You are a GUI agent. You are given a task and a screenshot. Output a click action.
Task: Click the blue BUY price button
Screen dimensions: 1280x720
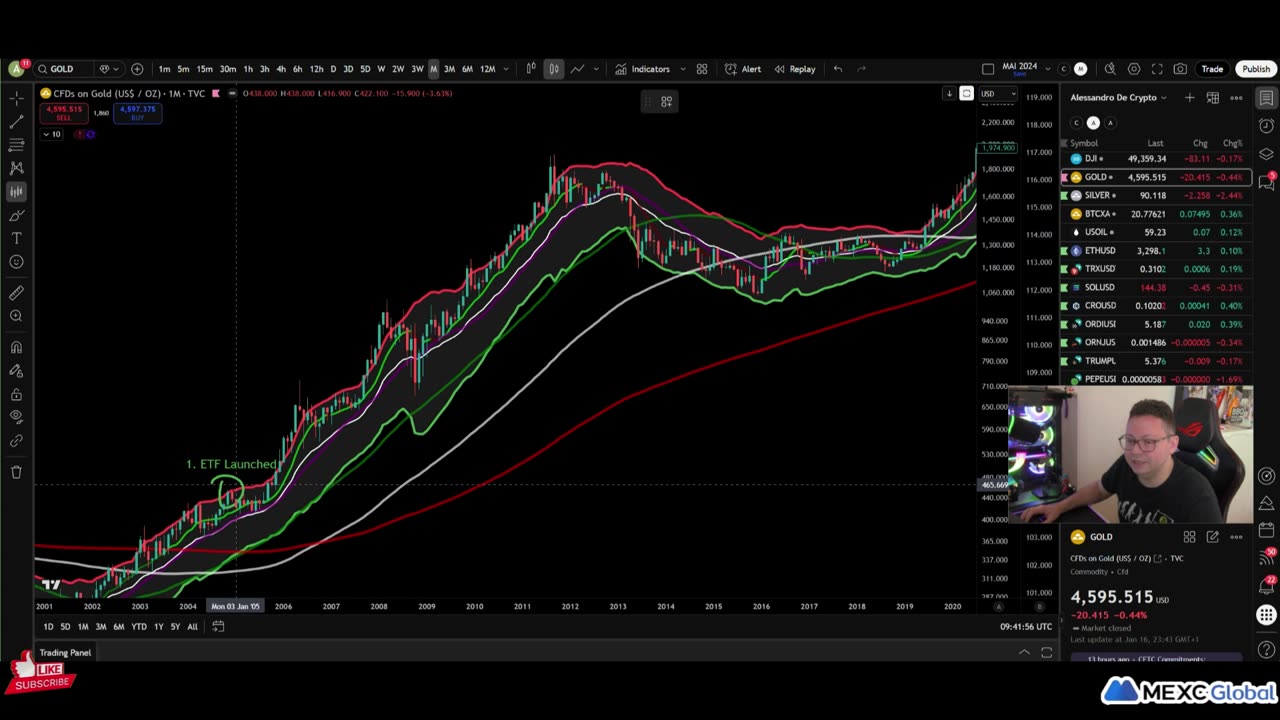click(137, 113)
